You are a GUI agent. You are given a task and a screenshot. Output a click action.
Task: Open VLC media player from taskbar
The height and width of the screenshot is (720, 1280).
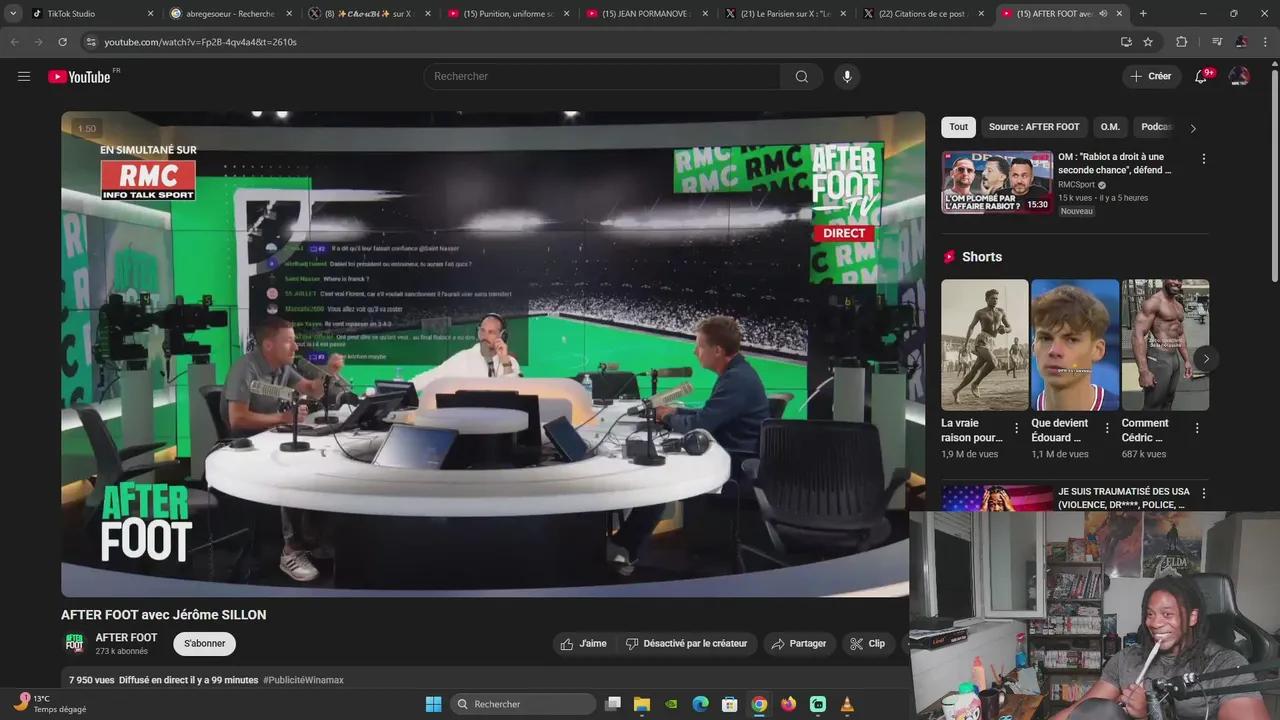(847, 704)
